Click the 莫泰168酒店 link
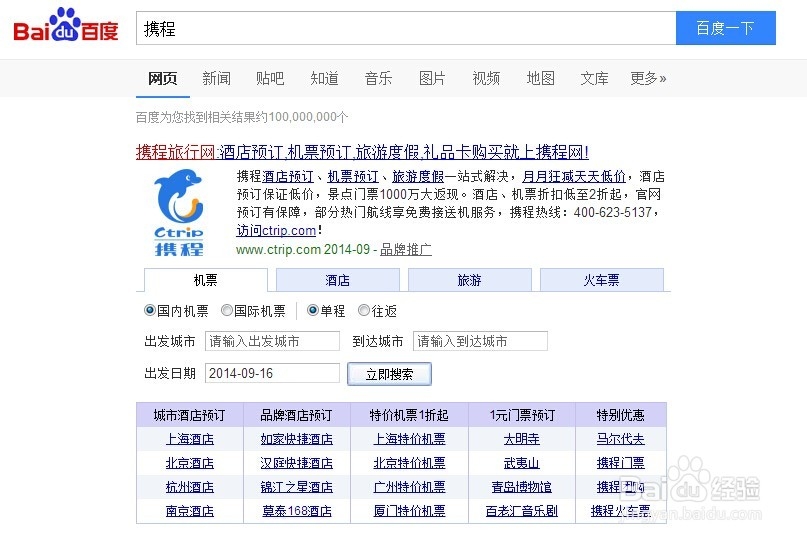The image size is (807, 542). (x=297, y=511)
